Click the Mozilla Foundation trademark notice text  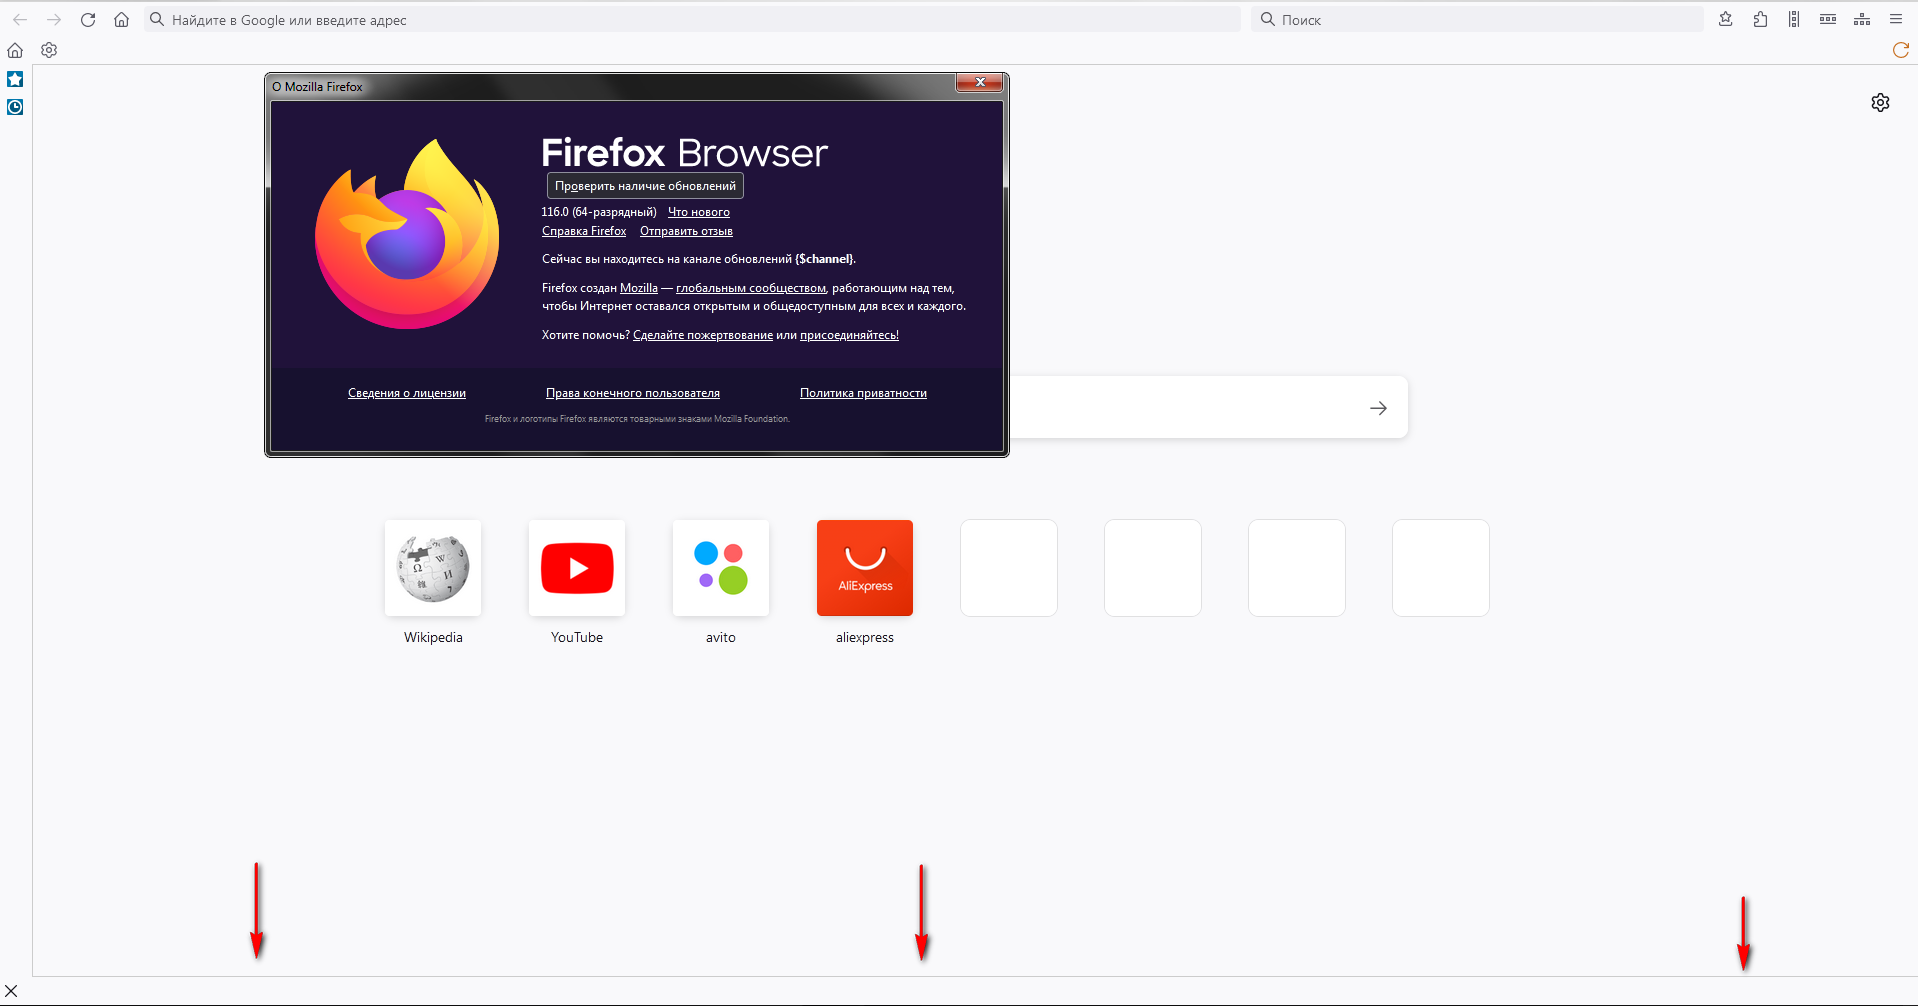[637, 419]
